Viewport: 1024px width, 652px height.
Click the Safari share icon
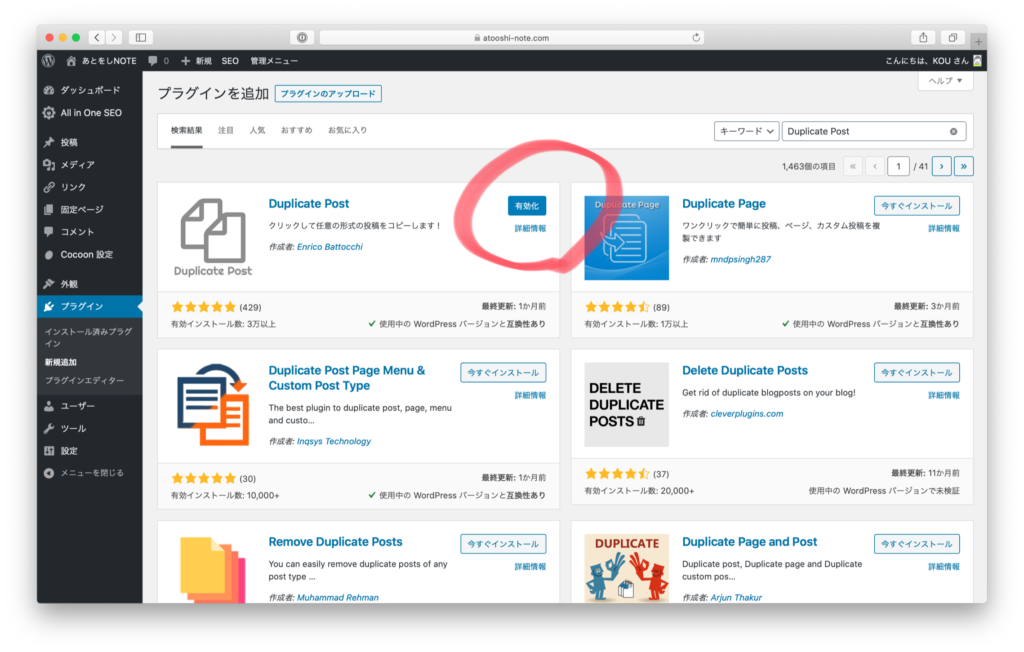[922, 38]
